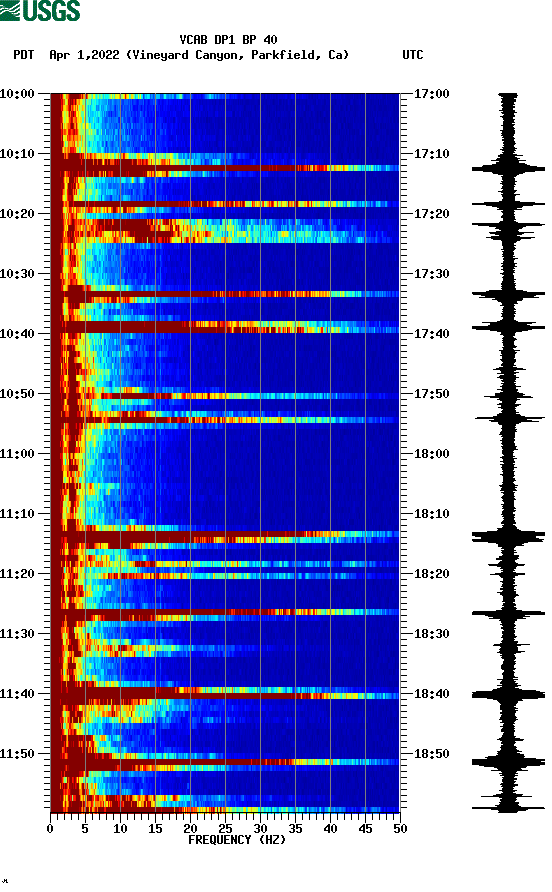552x892 pixels.
Task: Click the '10:00' PDT time label
Action: [18, 93]
